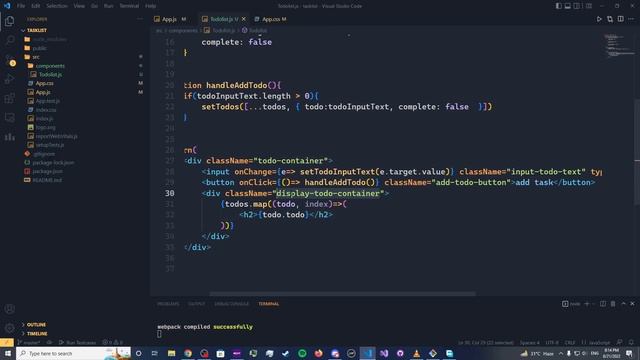This screenshot has width=640, height=360.
Task: Click the Spaces: 4 indentation status item
Action: point(529,343)
